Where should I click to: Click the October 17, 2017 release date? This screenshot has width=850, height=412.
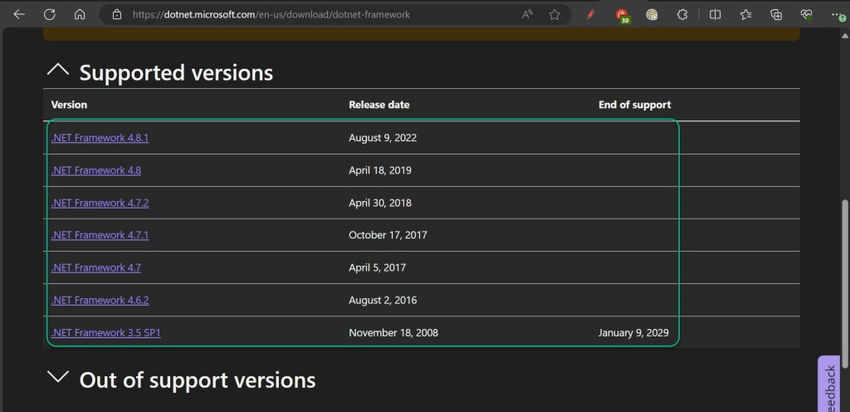point(388,235)
